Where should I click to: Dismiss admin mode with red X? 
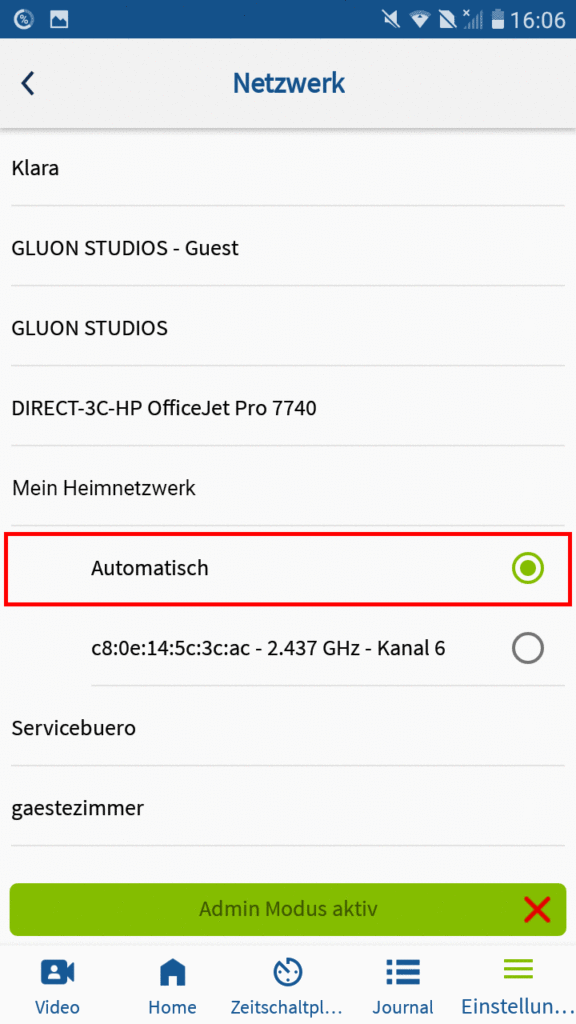click(x=537, y=909)
